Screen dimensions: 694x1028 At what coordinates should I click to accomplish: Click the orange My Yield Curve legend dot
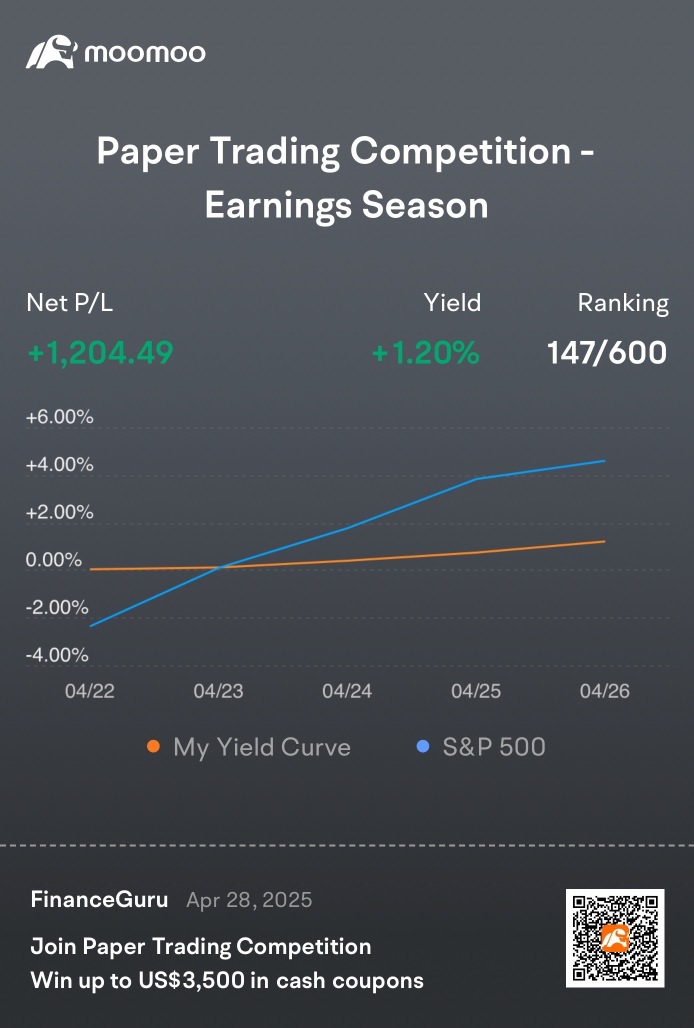tap(153, 746)
